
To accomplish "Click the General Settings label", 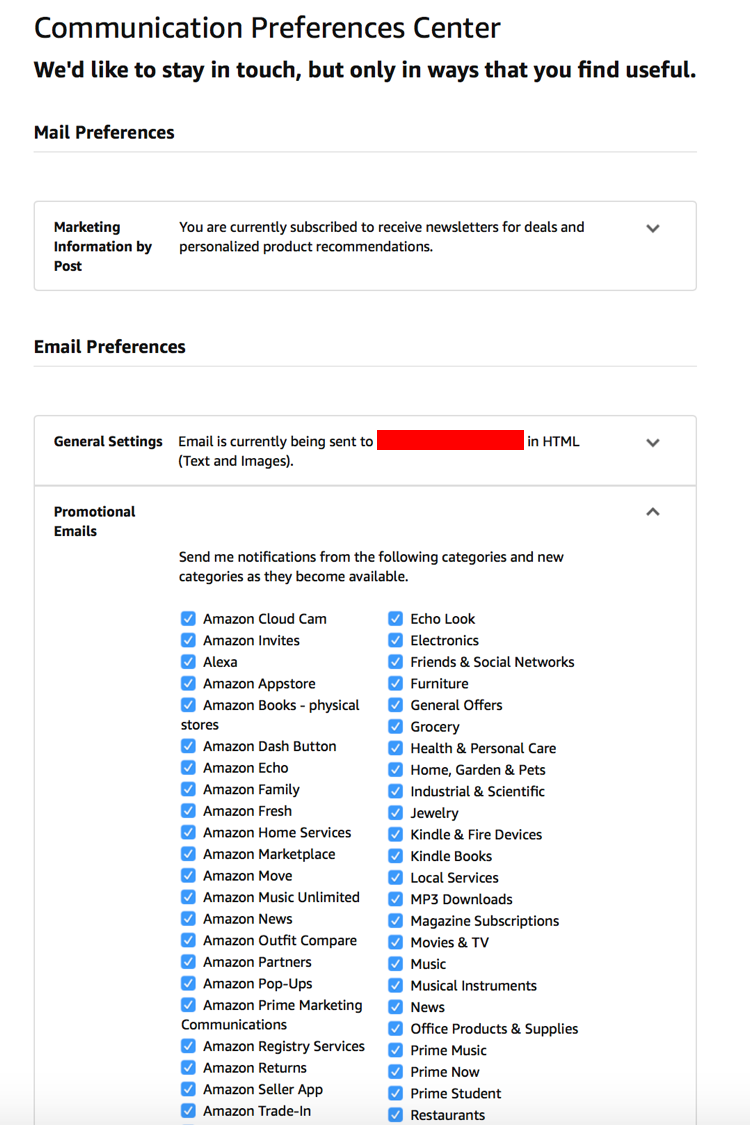I will point(108,441).
